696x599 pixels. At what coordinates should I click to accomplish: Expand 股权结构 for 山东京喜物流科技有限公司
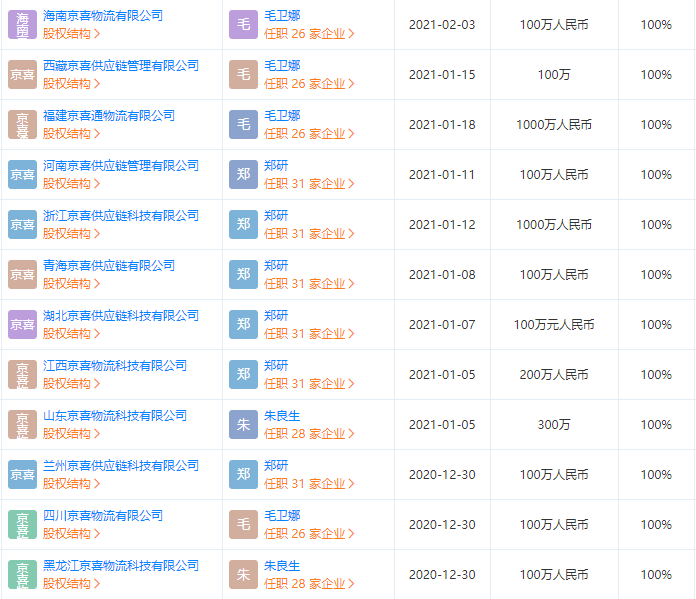(71, 434)
